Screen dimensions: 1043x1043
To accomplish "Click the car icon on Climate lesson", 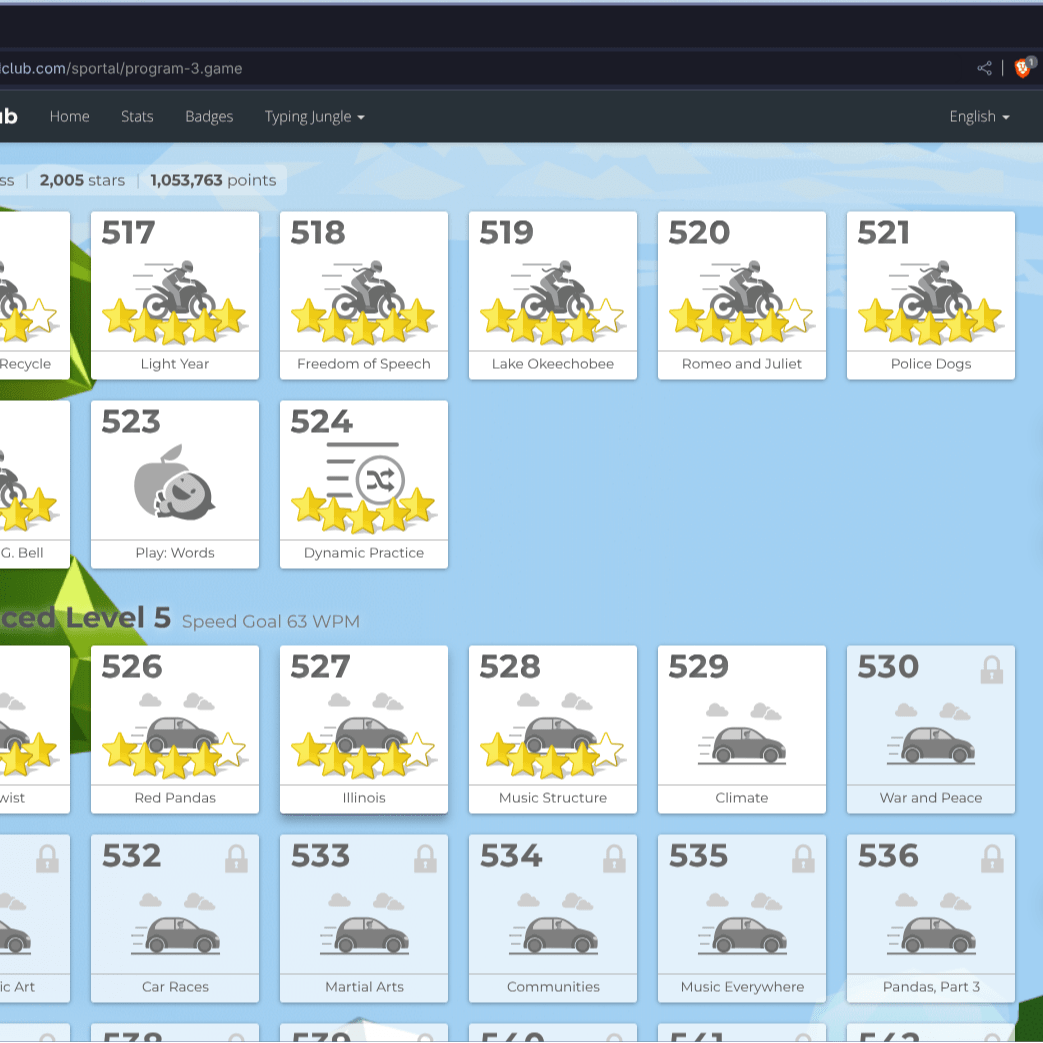I will click(x=742, y=745).
